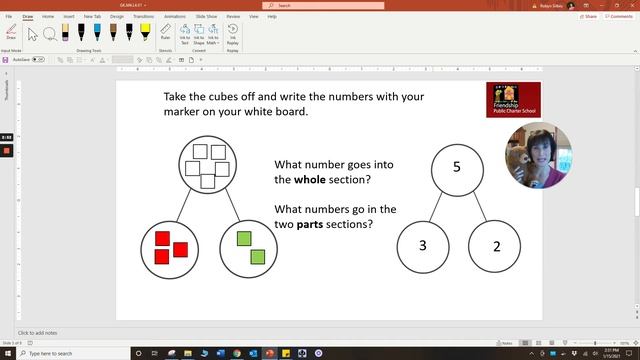Select the first black pen

point(81,32)
